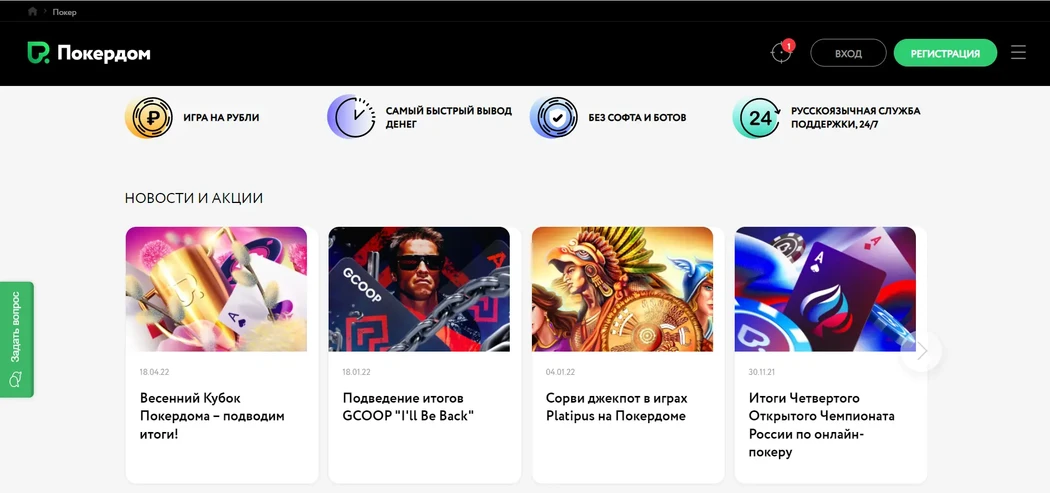
Task: Open the hamburger menu
Action: click(x=1018, y=53)
